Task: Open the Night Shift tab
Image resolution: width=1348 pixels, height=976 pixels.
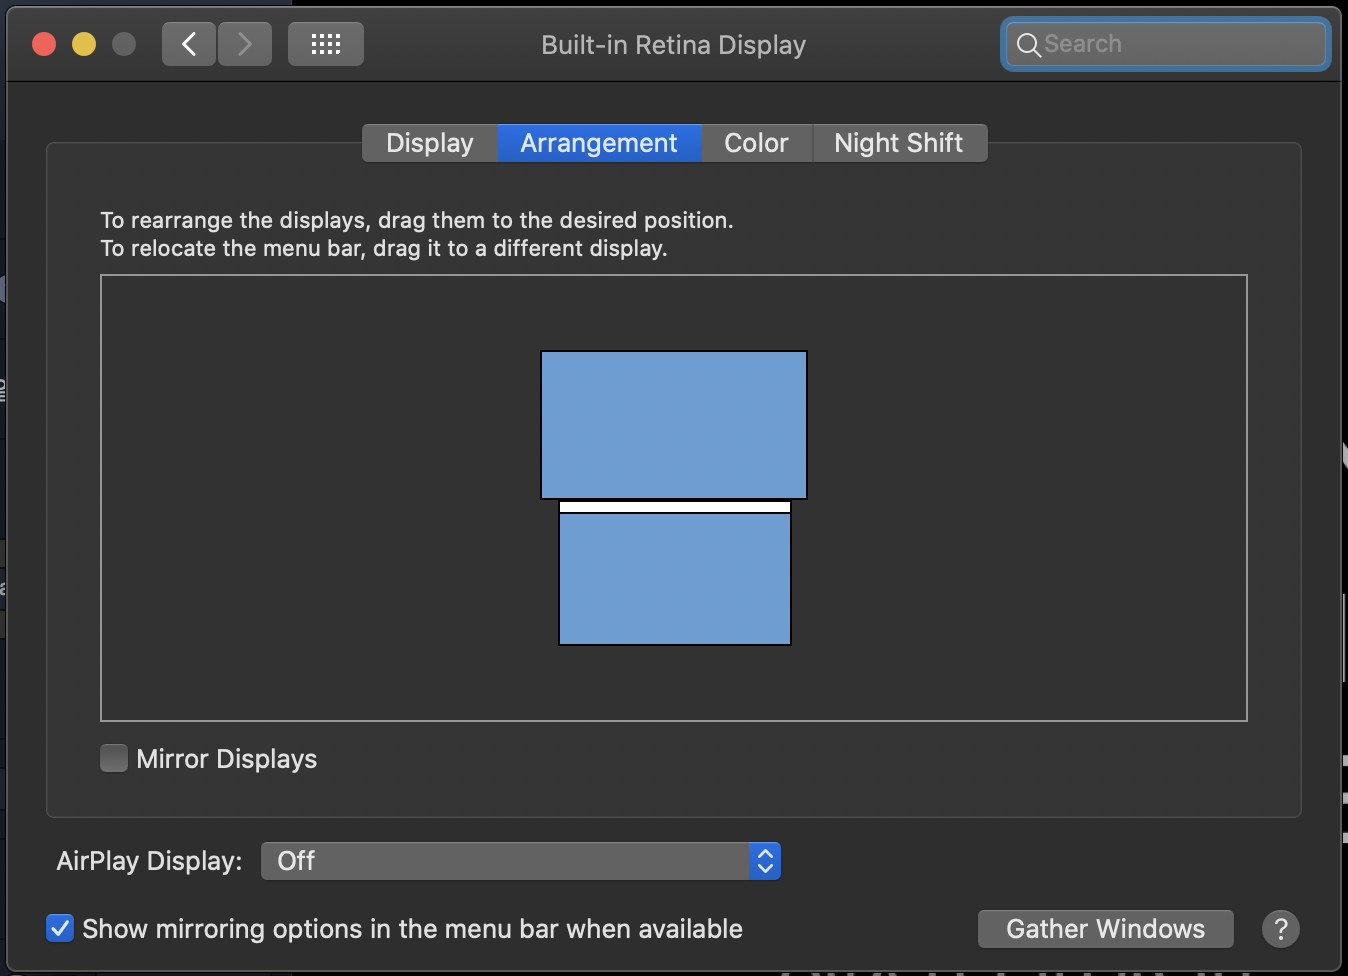Action: click(x=898, y=142)
